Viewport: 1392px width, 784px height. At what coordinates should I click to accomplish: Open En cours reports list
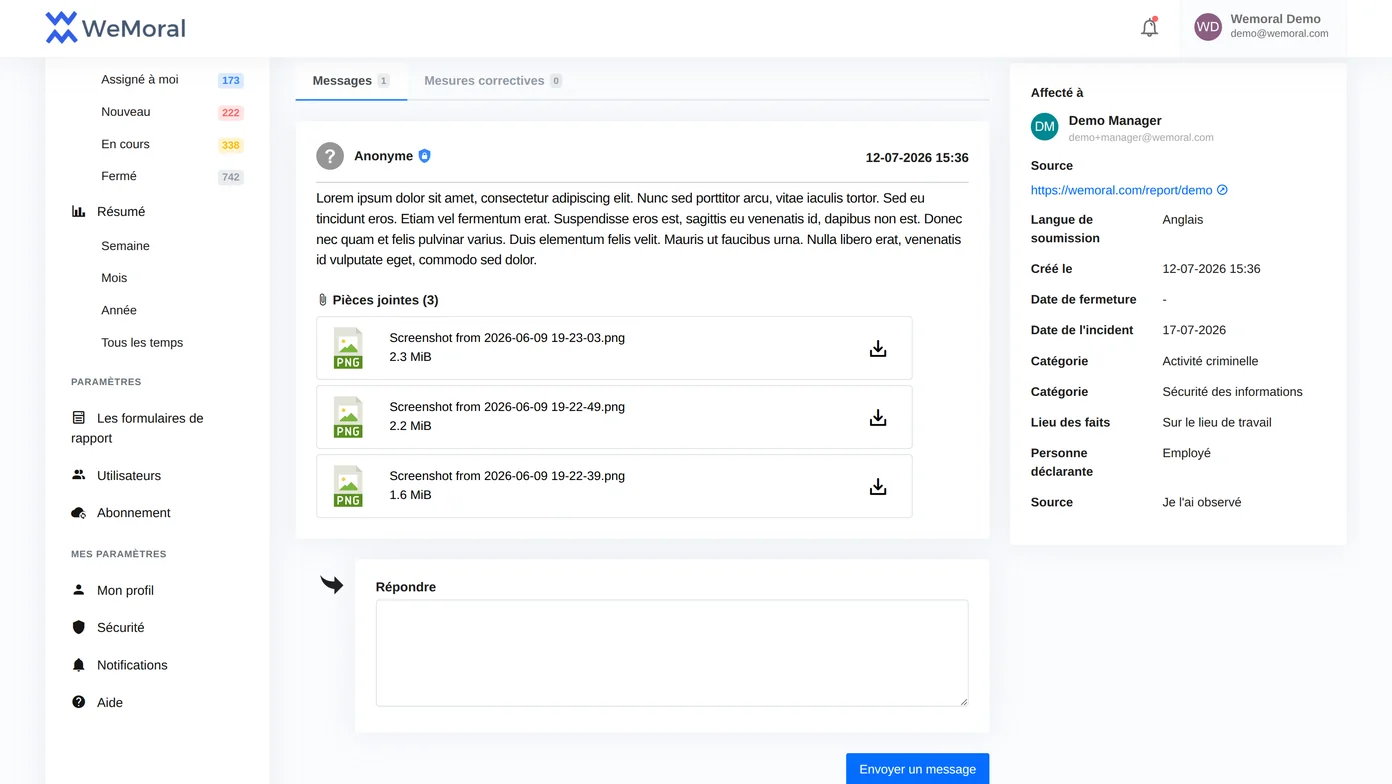coord(125,144)
